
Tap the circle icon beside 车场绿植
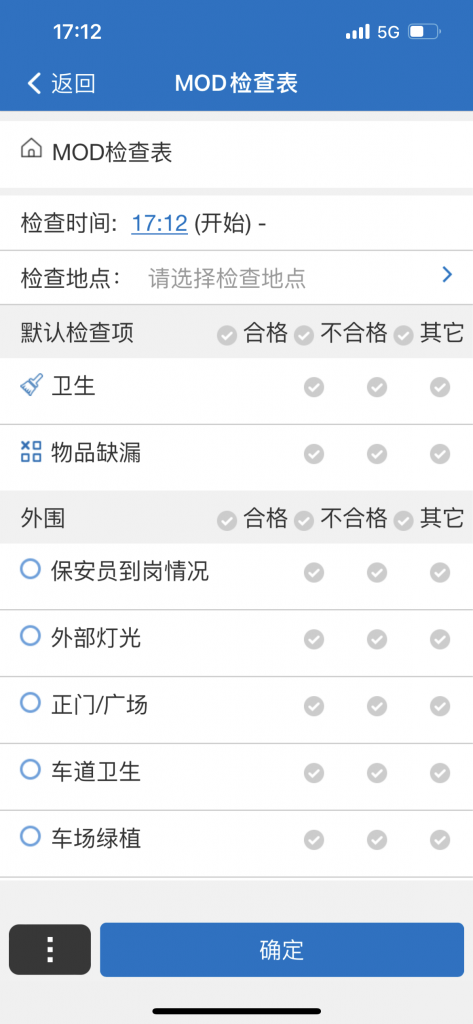31,836
